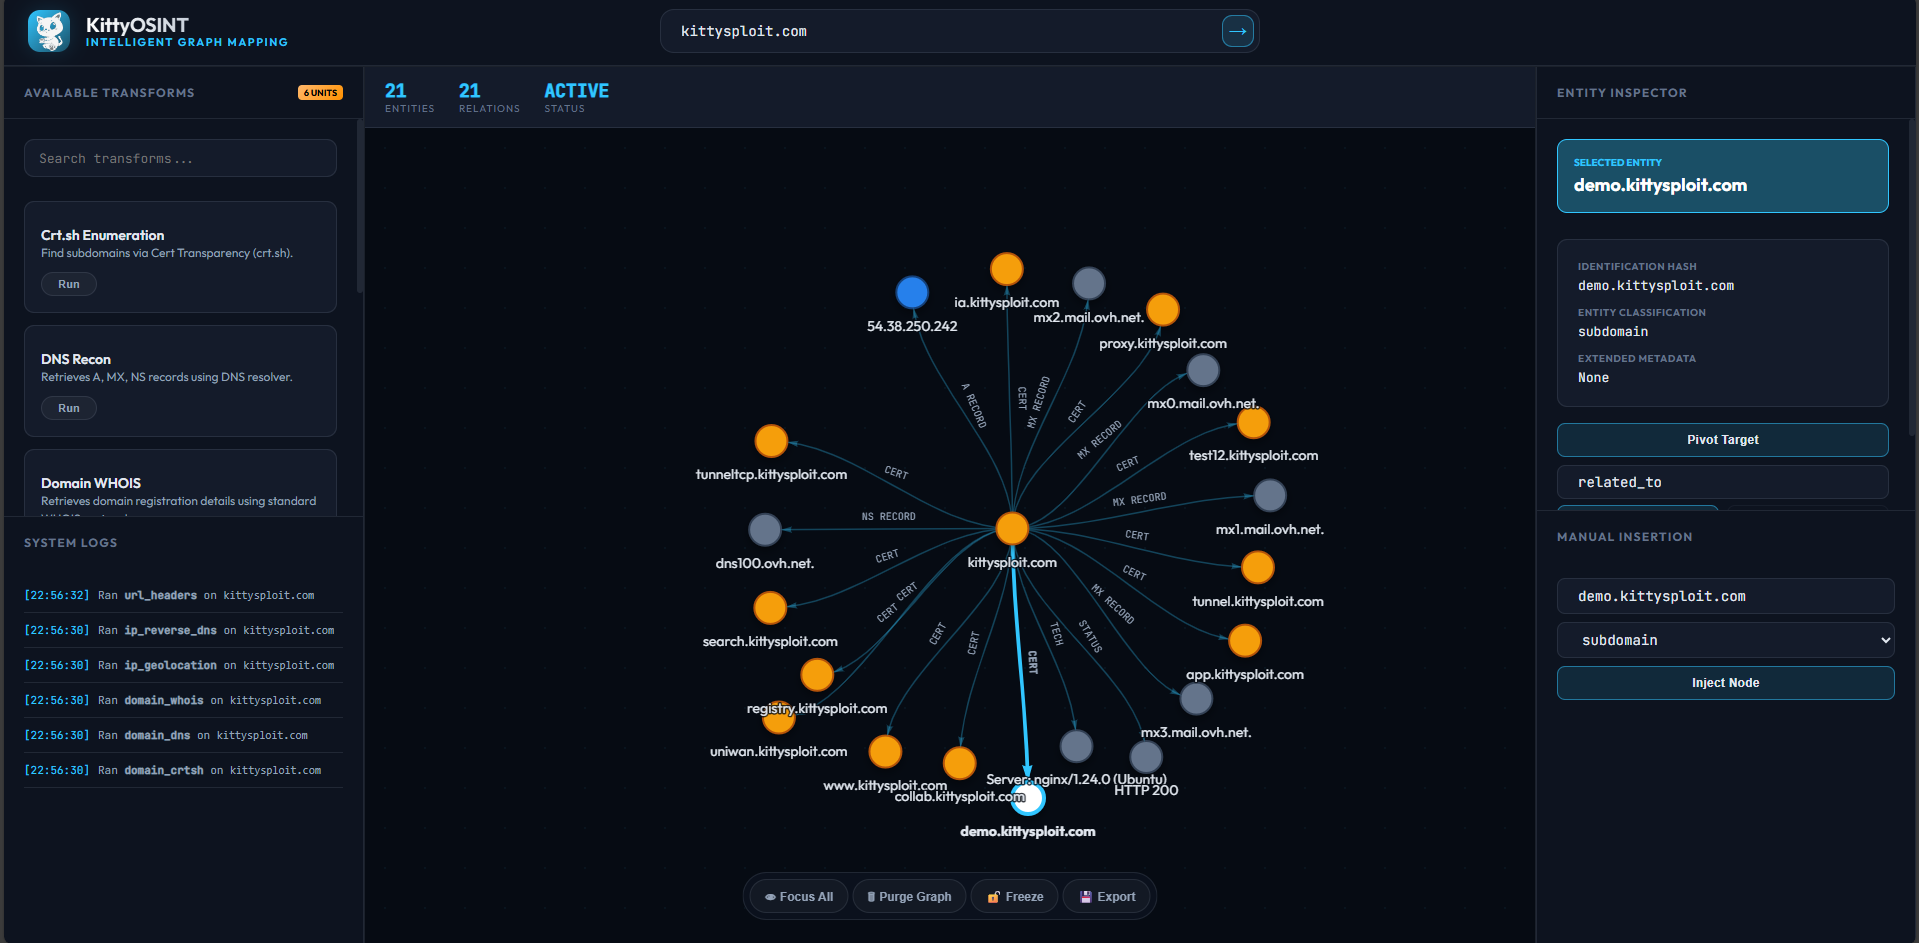Click the domain_crtsh log entry

pos(183,770)
